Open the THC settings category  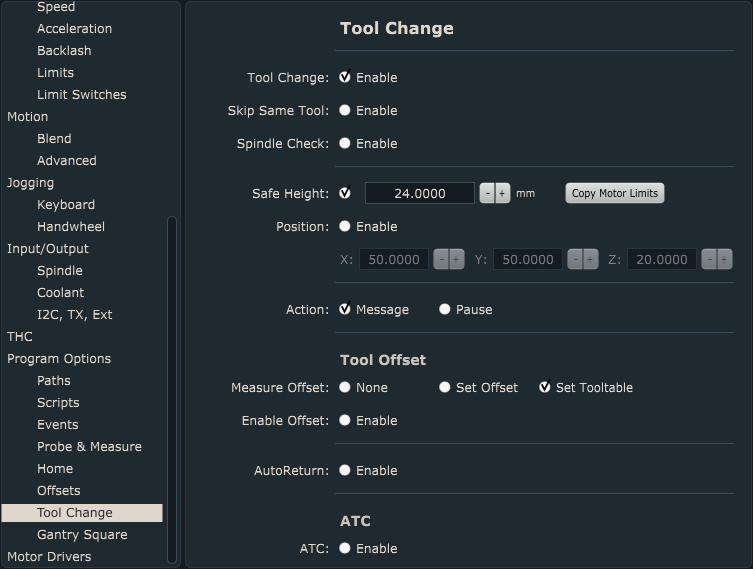(20, 336)
